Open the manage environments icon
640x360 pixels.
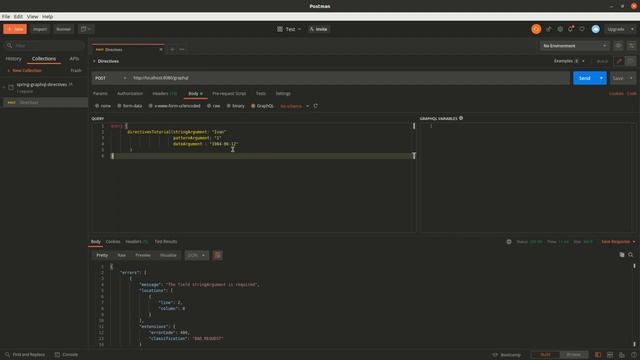(631, 46)
